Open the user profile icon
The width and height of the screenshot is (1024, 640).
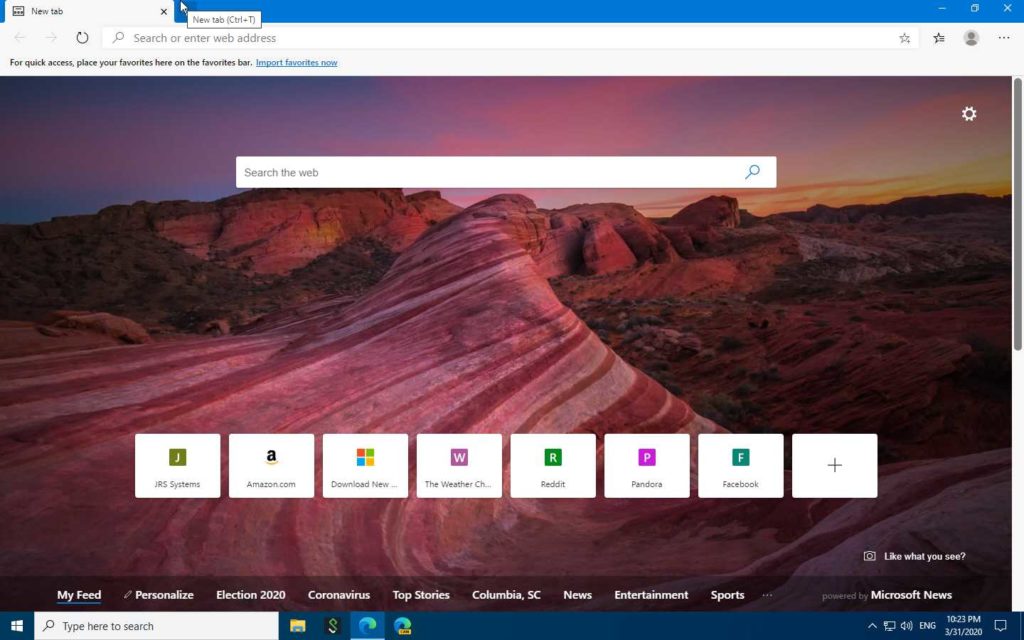pyautogui.click(x=971, y=38)
